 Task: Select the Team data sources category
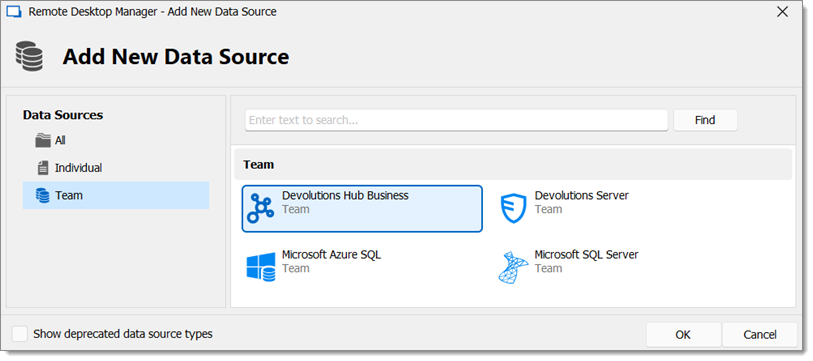tap(116, 196)
